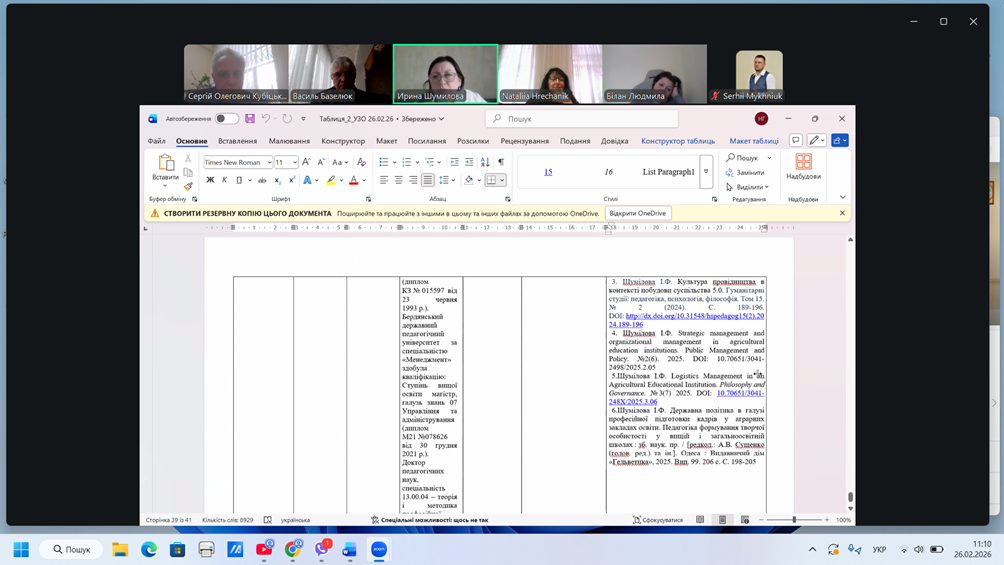
Task: Click the Format Painter brush icon
Action: [x=188, y=186]
